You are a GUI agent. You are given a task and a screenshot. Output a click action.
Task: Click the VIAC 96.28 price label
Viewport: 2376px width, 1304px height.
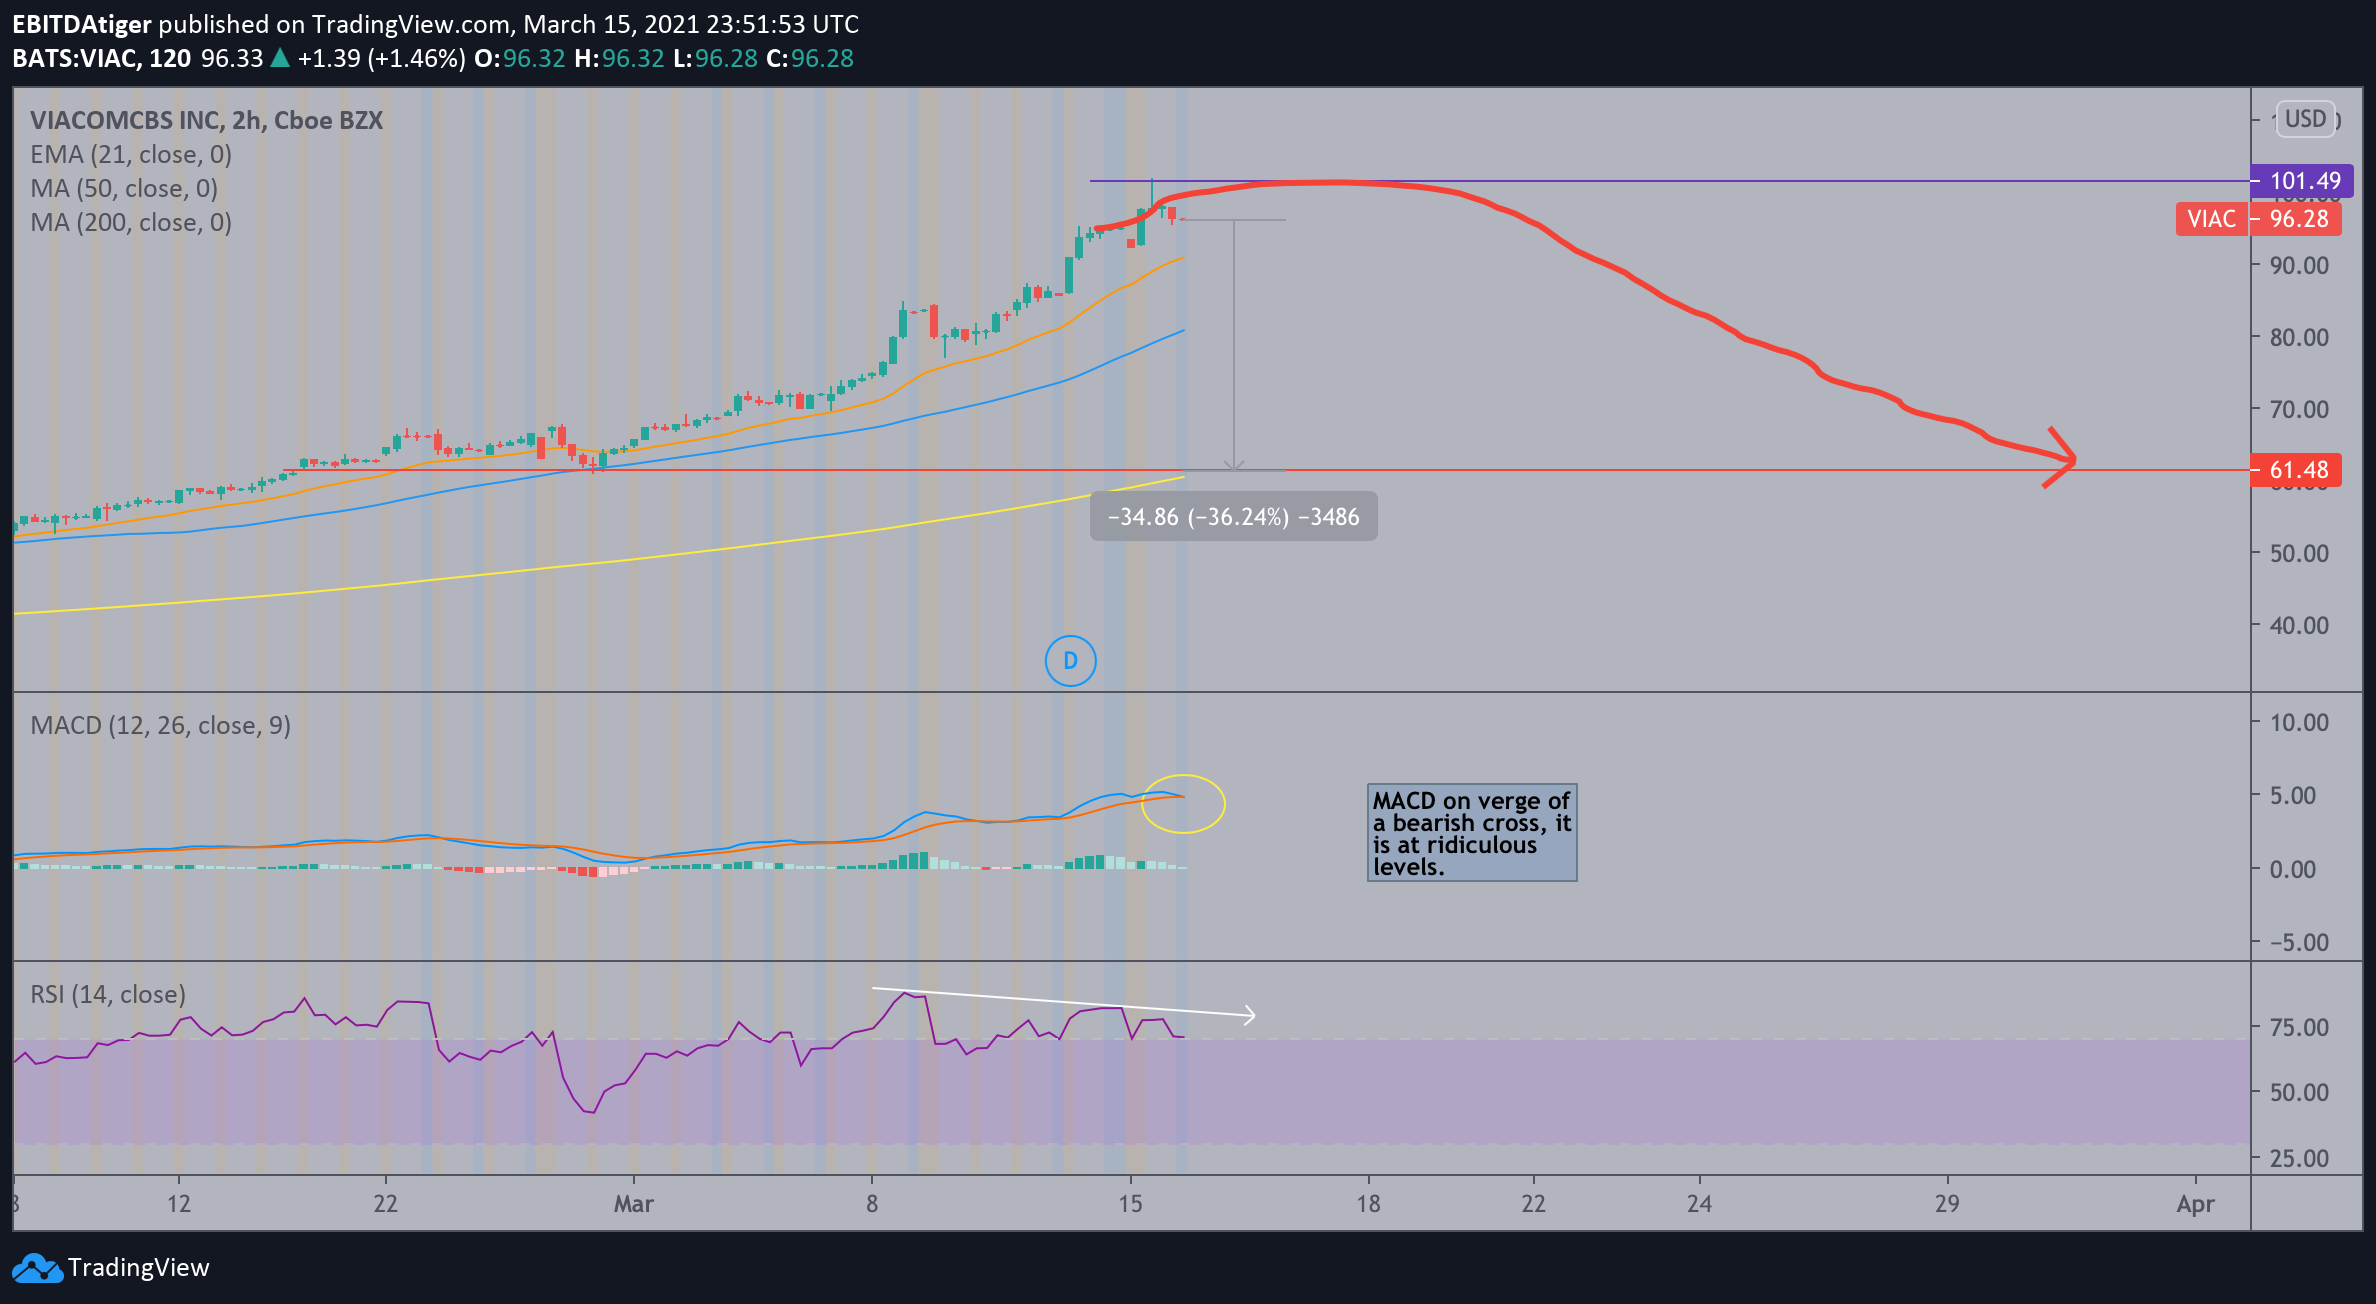coord(2258,219)
